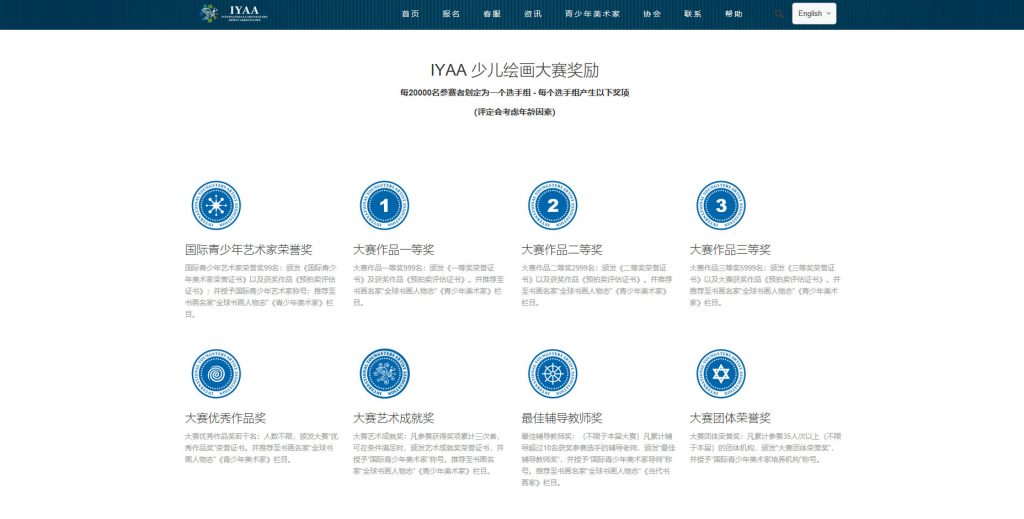Select heading 最佳辅导教师奖
Viewport: 1024px width, 519px height.
coord(562,418)
